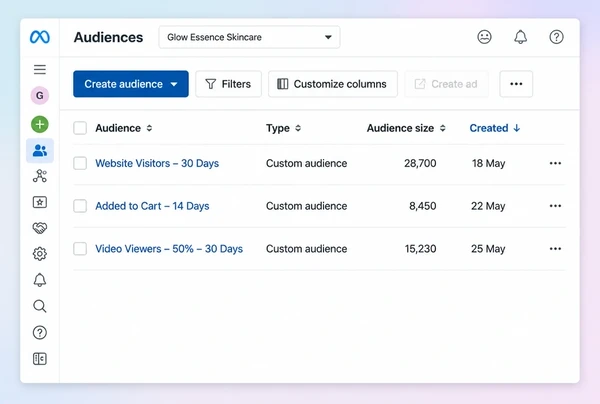Open options for Video Viewers row
The width and height of the screenshot is (600, 404).
[x=555, y=249]
